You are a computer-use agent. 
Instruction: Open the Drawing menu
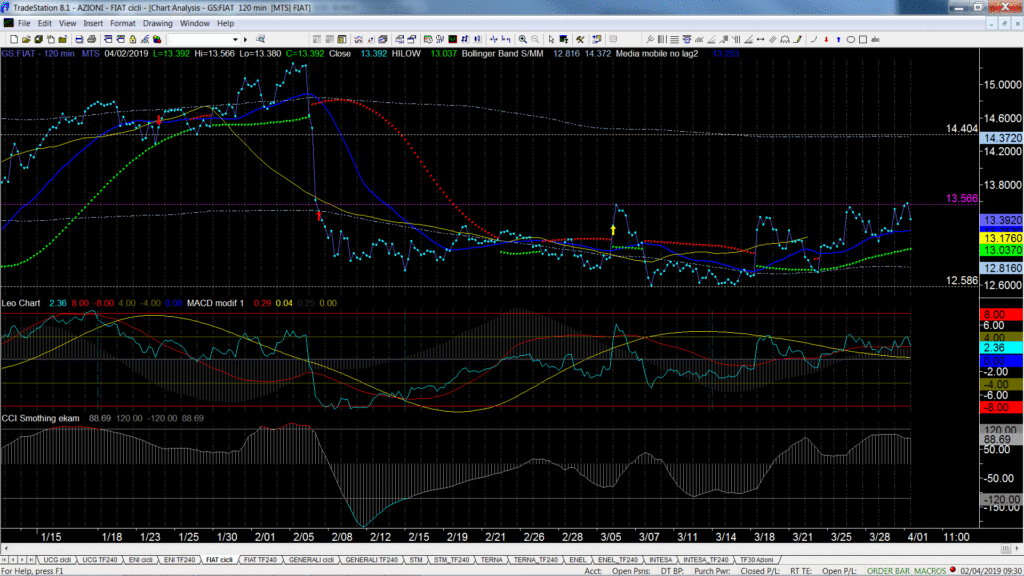click(x=157, y=24)
